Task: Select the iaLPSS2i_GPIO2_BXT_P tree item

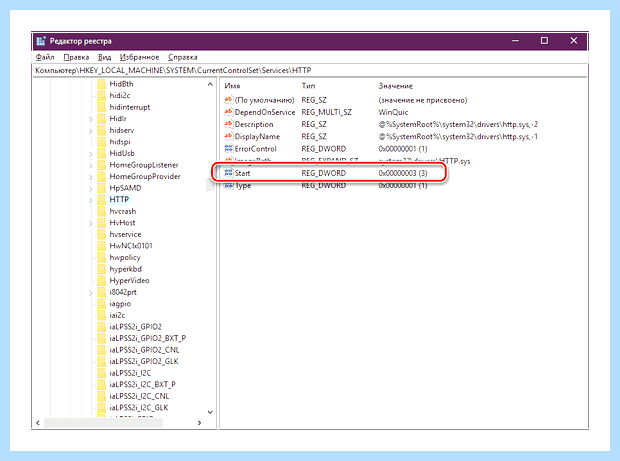Action: pos(147,338)
